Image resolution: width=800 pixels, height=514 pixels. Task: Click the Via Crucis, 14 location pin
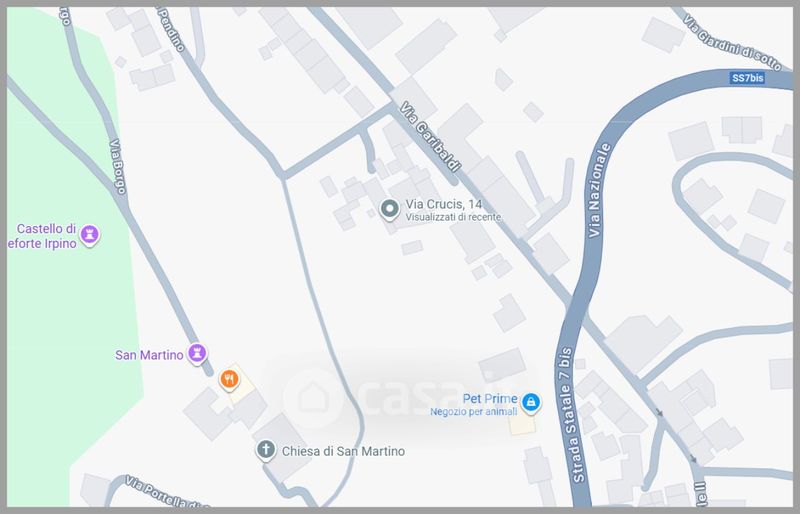pyautogui.click(x=390, y=210)
